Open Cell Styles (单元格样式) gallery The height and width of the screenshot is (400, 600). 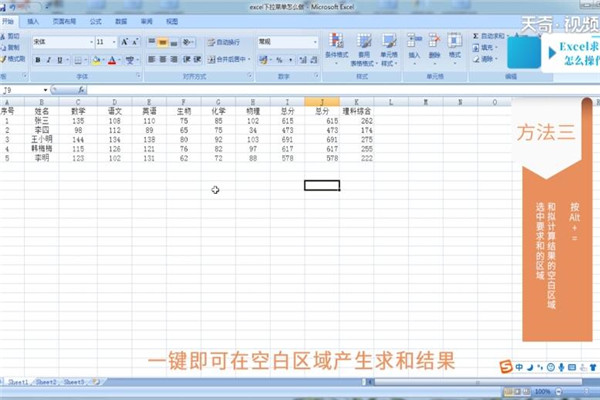pos(389,49)
